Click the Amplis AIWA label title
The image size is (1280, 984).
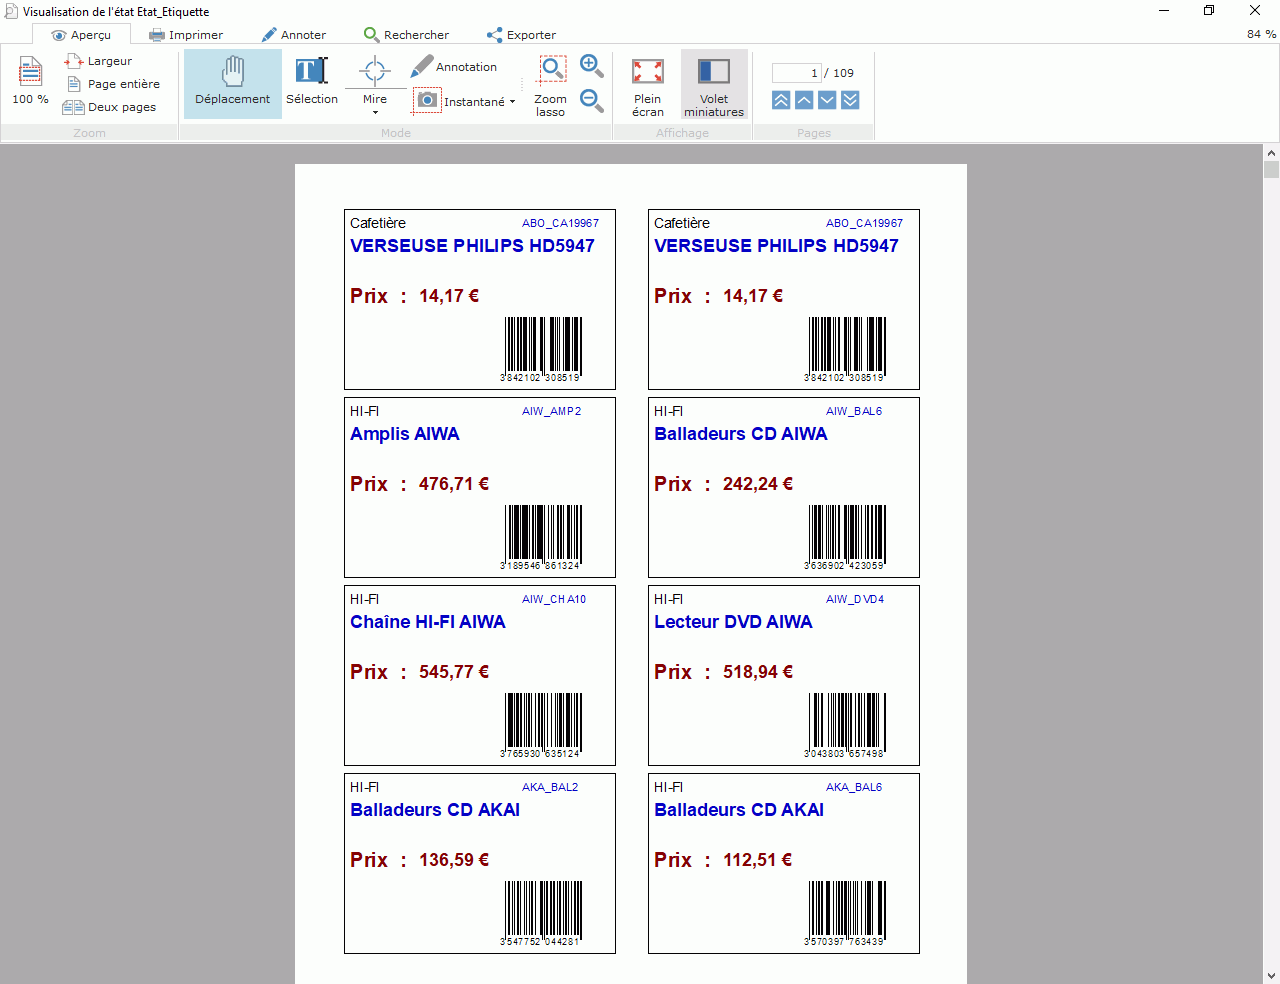[x=405, y=434]
